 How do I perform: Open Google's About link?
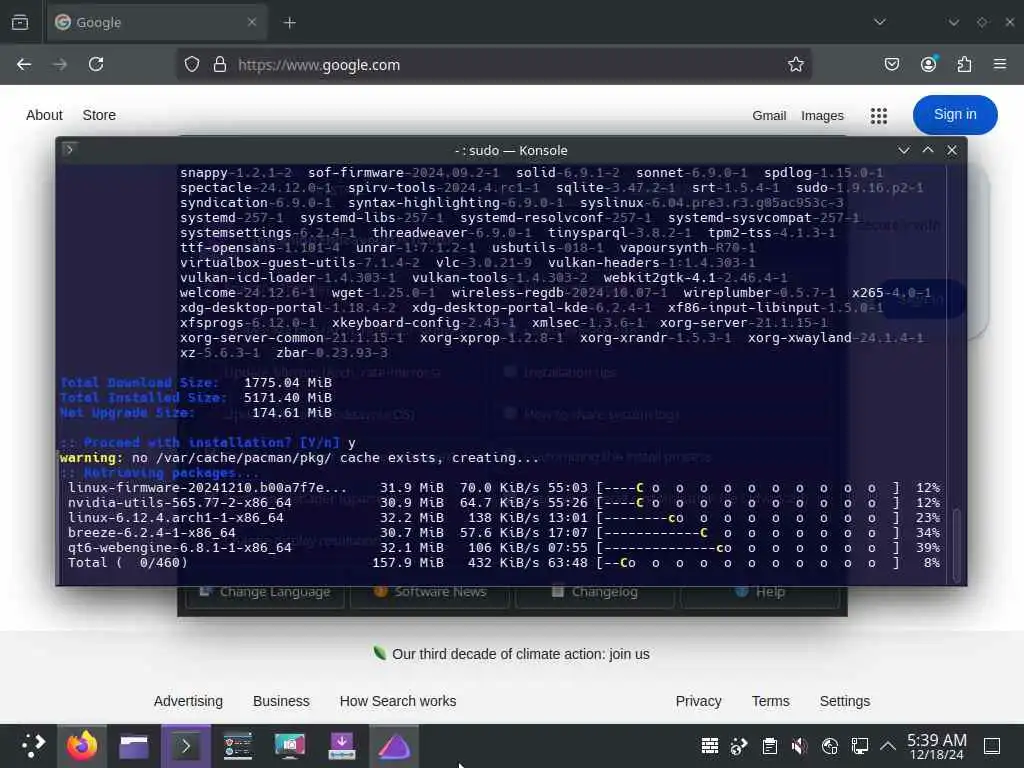(44, 115)
